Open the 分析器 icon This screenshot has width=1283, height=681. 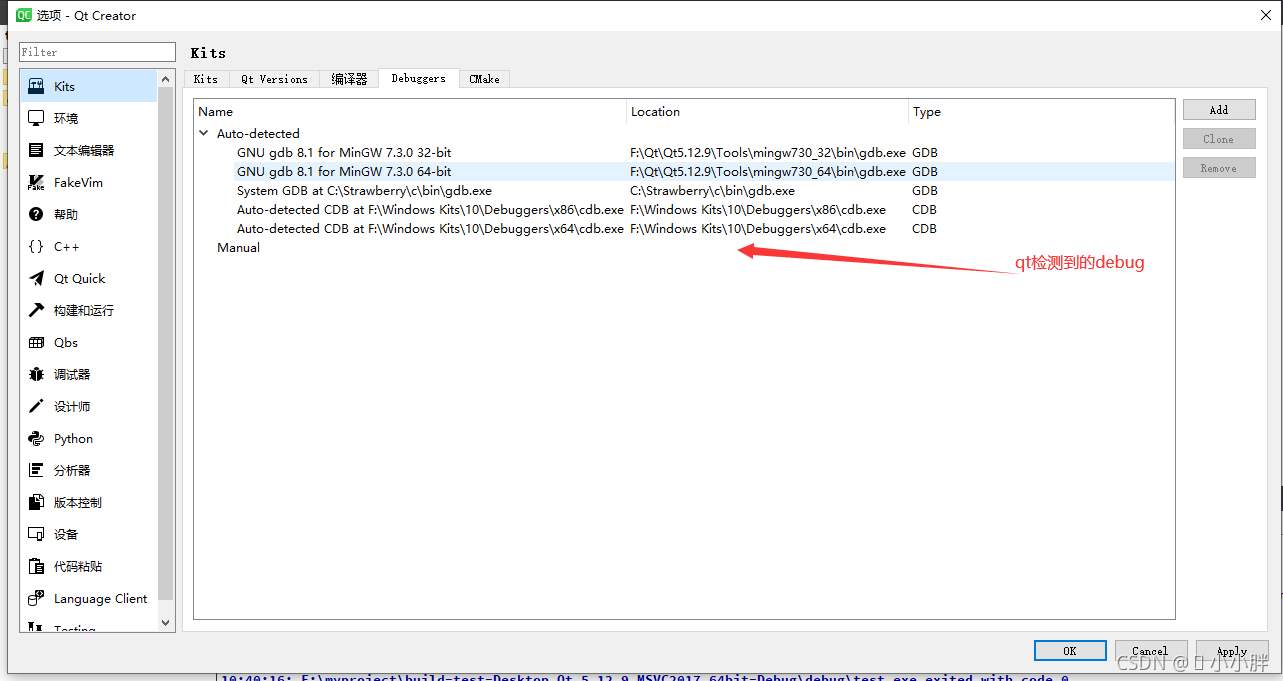(x=36, y=470)
